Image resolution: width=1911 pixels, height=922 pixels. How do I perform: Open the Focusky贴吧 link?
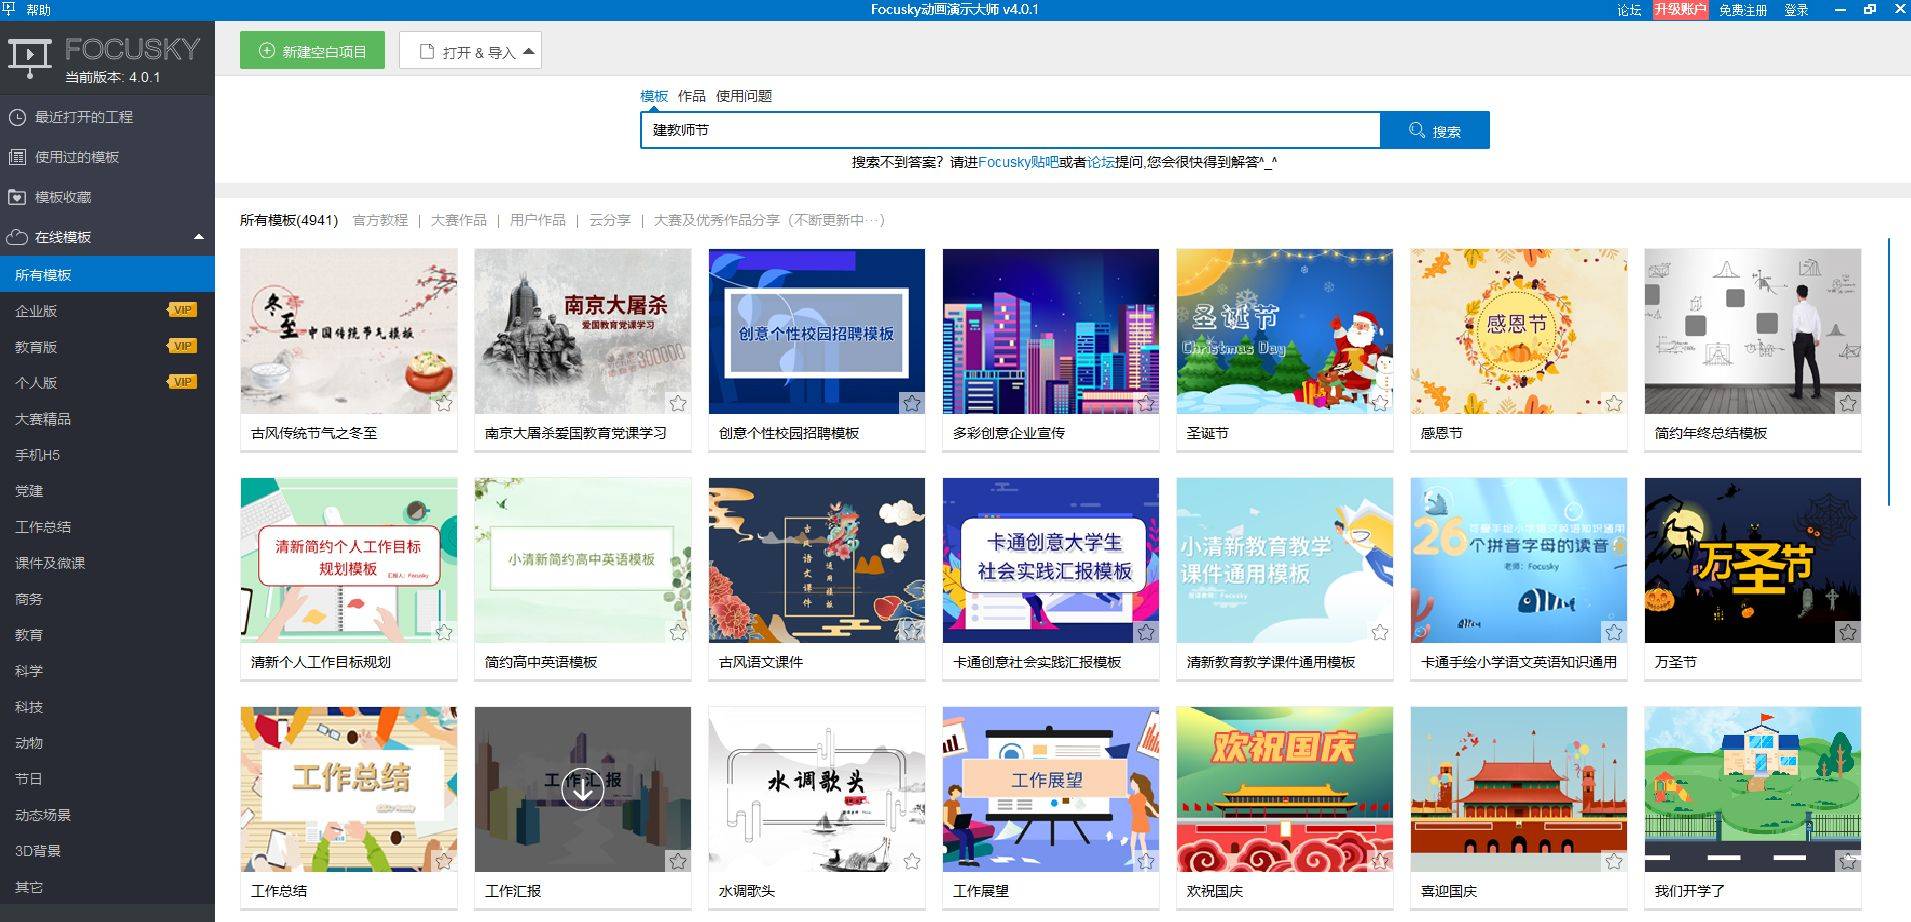1017,162
